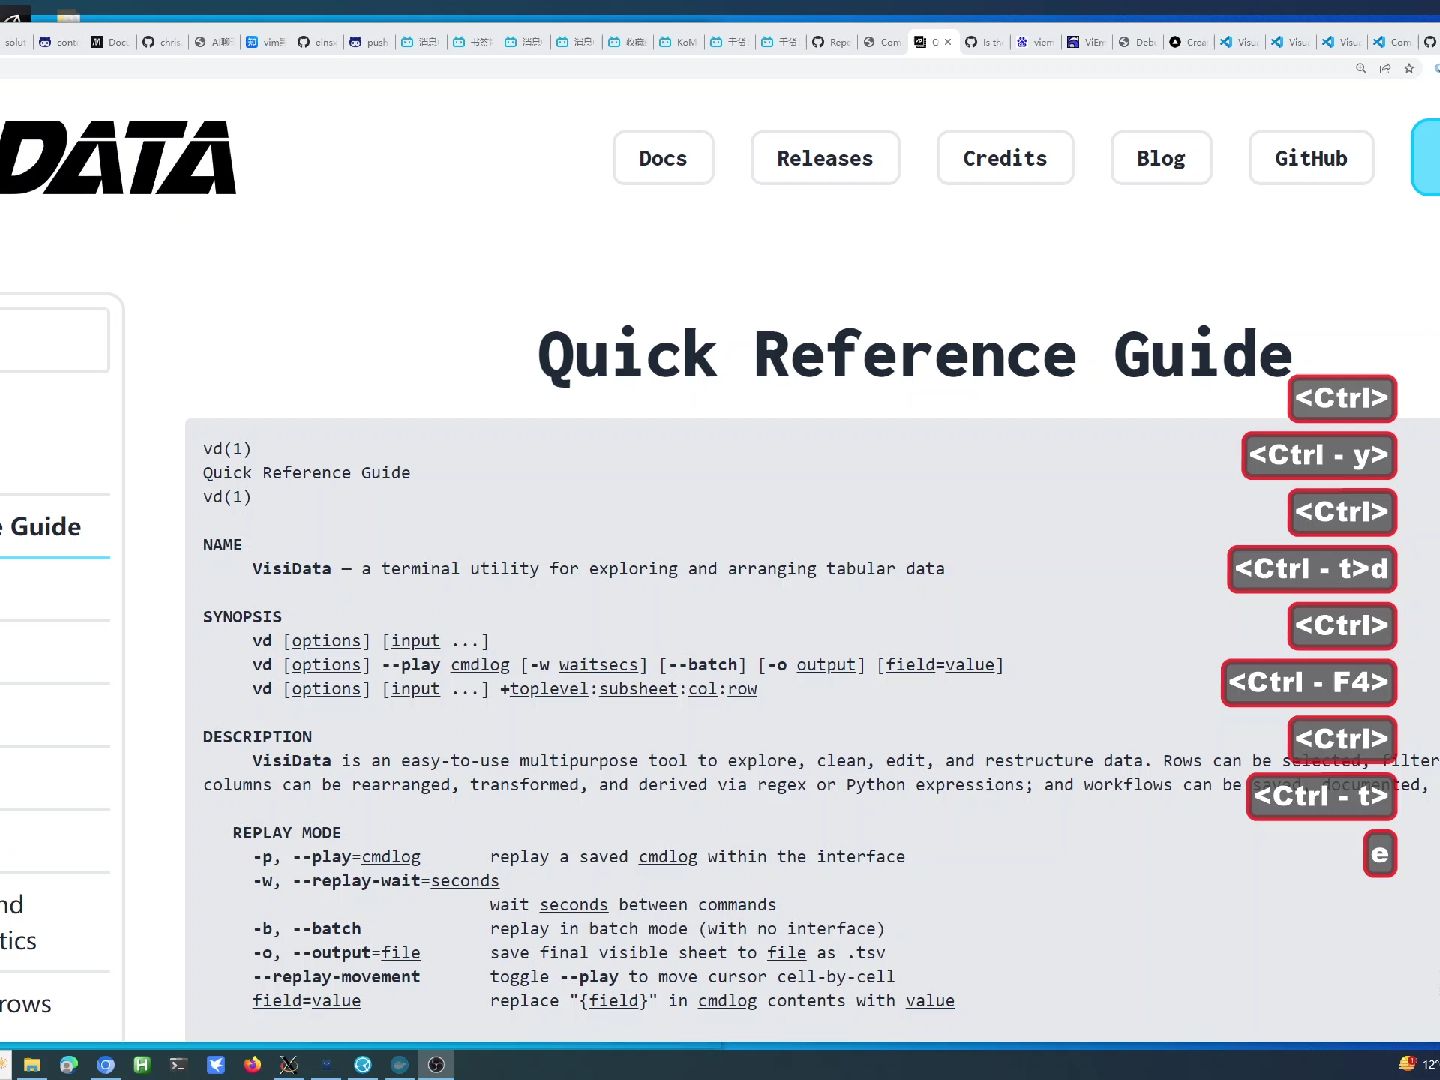Click 'toplevel' in the synopsis line
Viewport: 1440px width, 1080px height.
549,689
